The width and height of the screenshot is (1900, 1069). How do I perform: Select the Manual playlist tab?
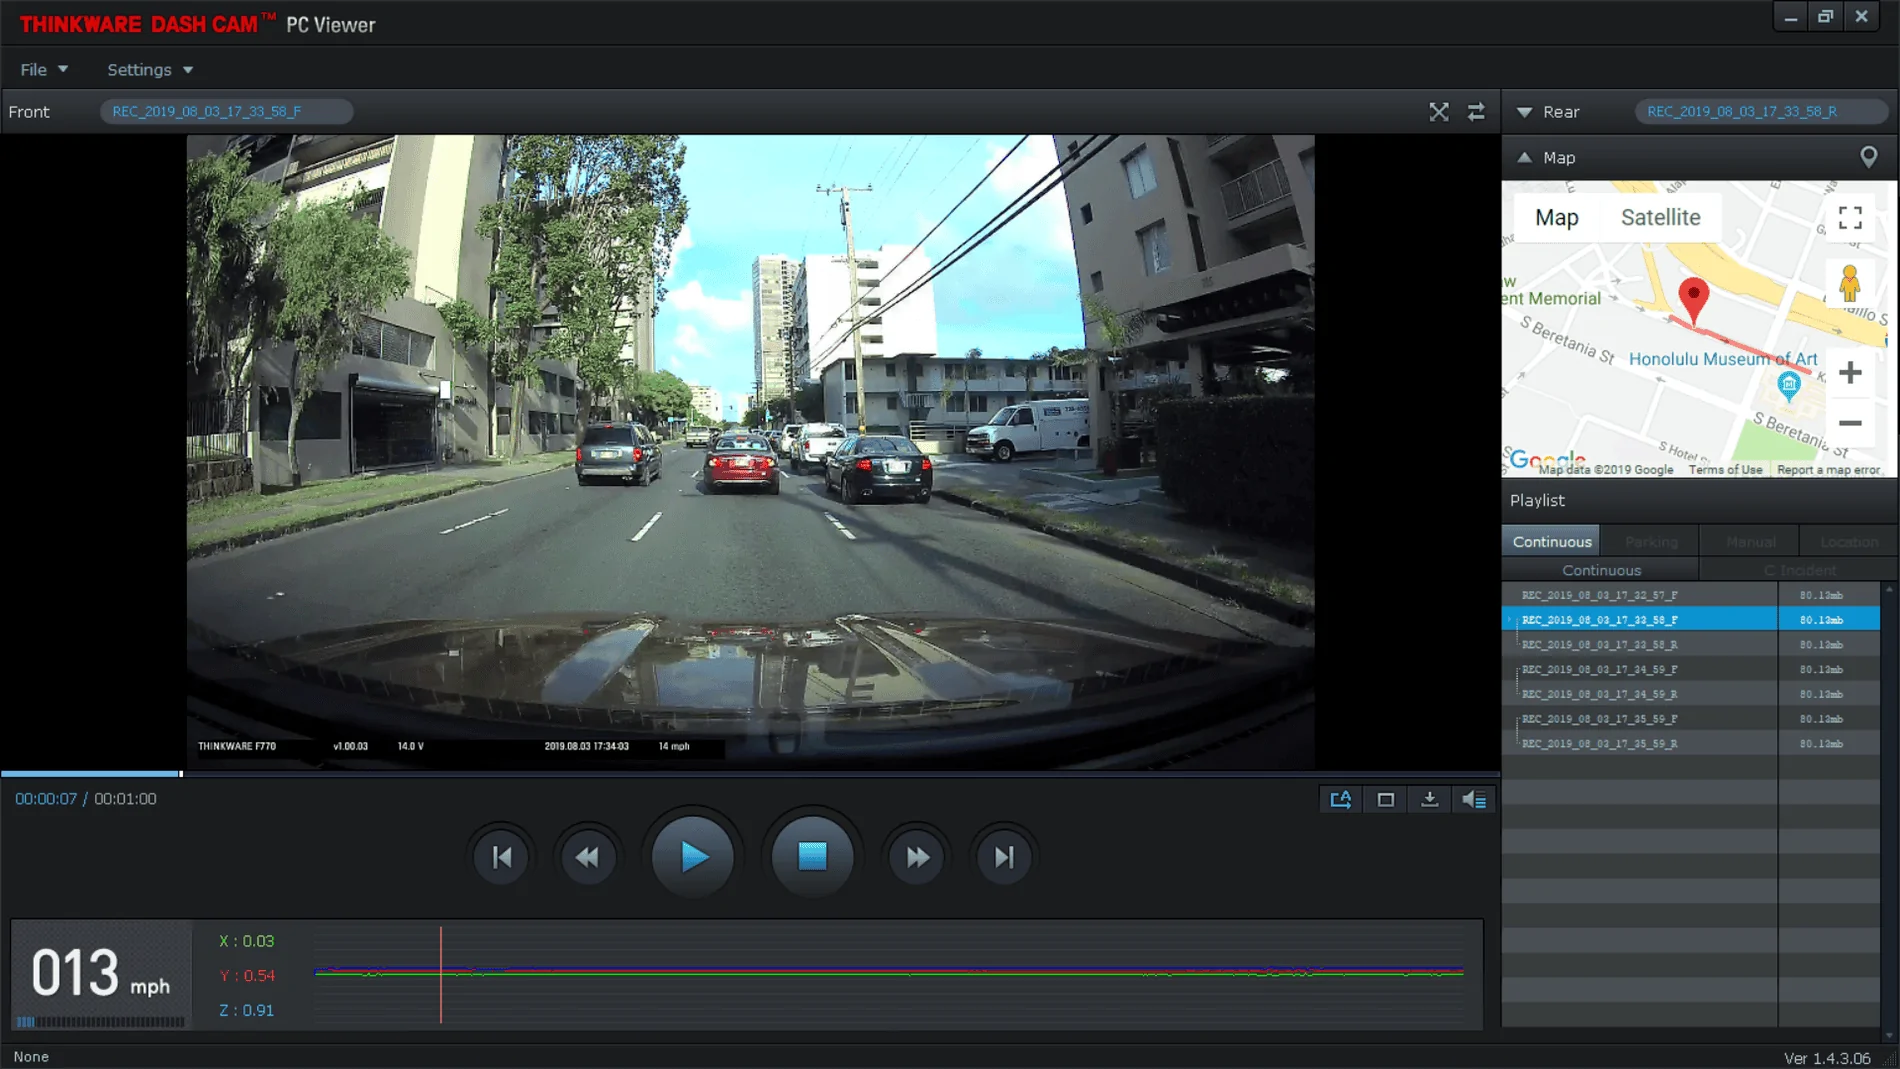point(1750,541)
